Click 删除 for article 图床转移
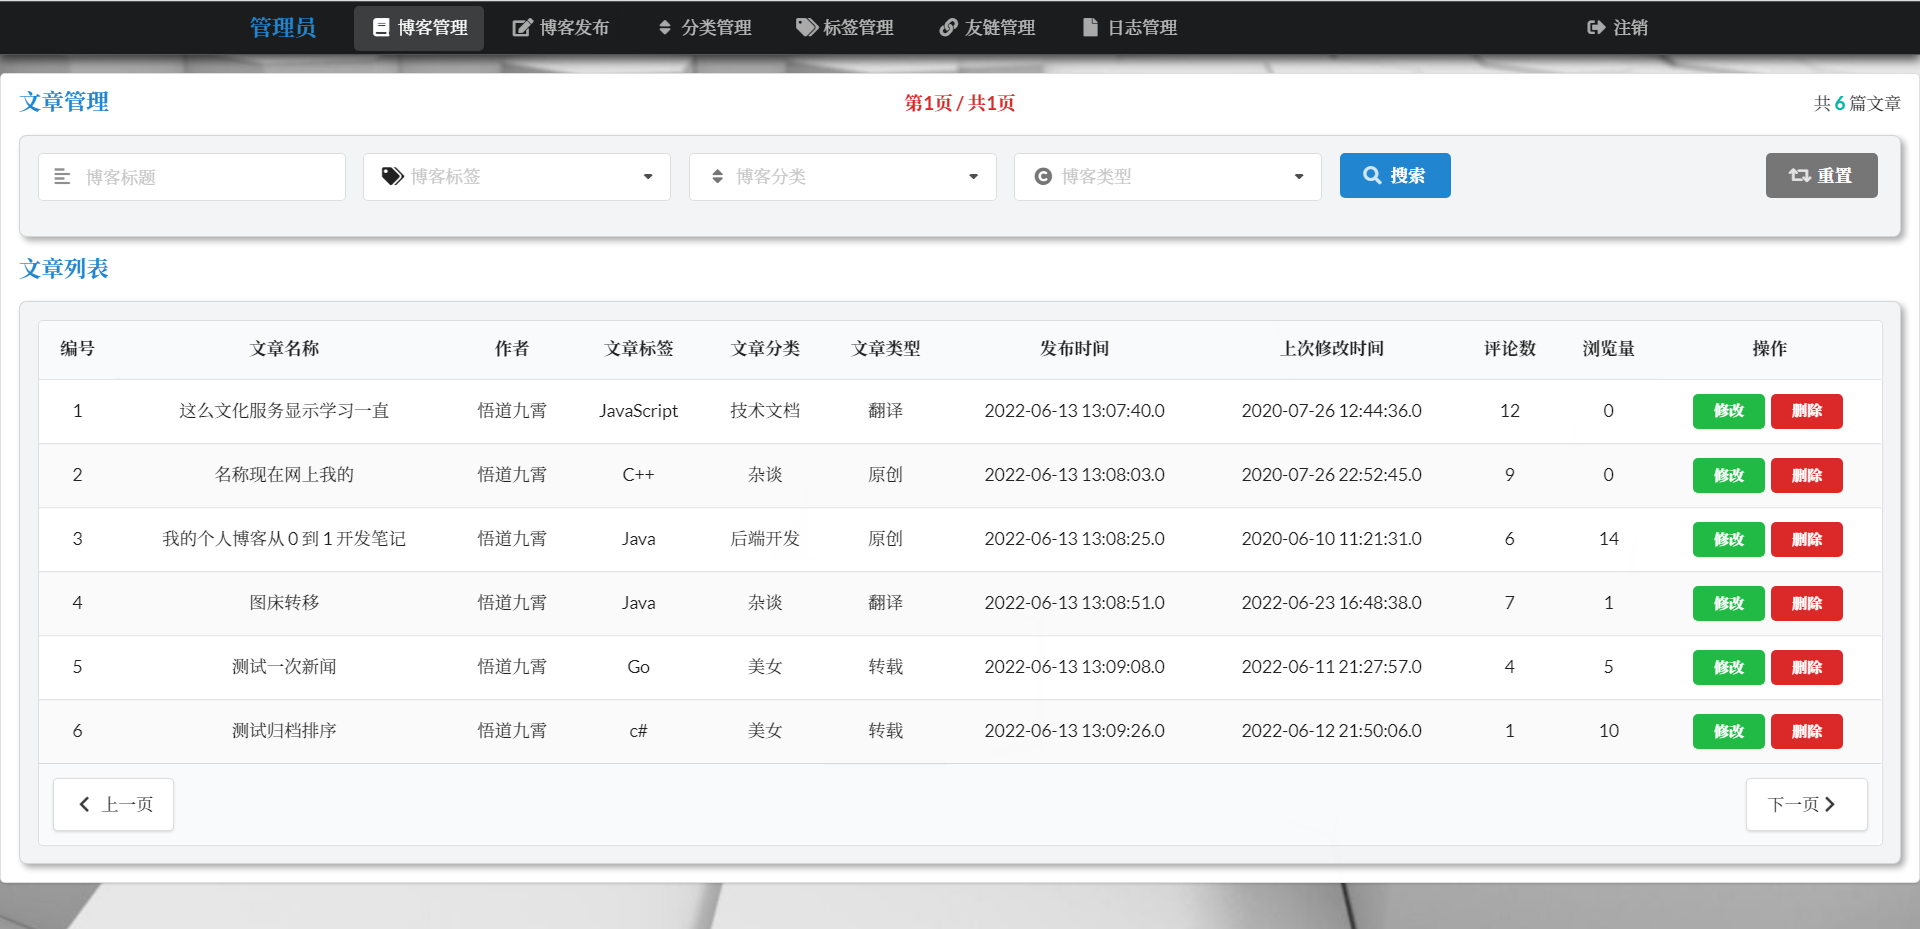This screenshot has width=1920, height=929. pyautogui.click(x=1806, y=603)
